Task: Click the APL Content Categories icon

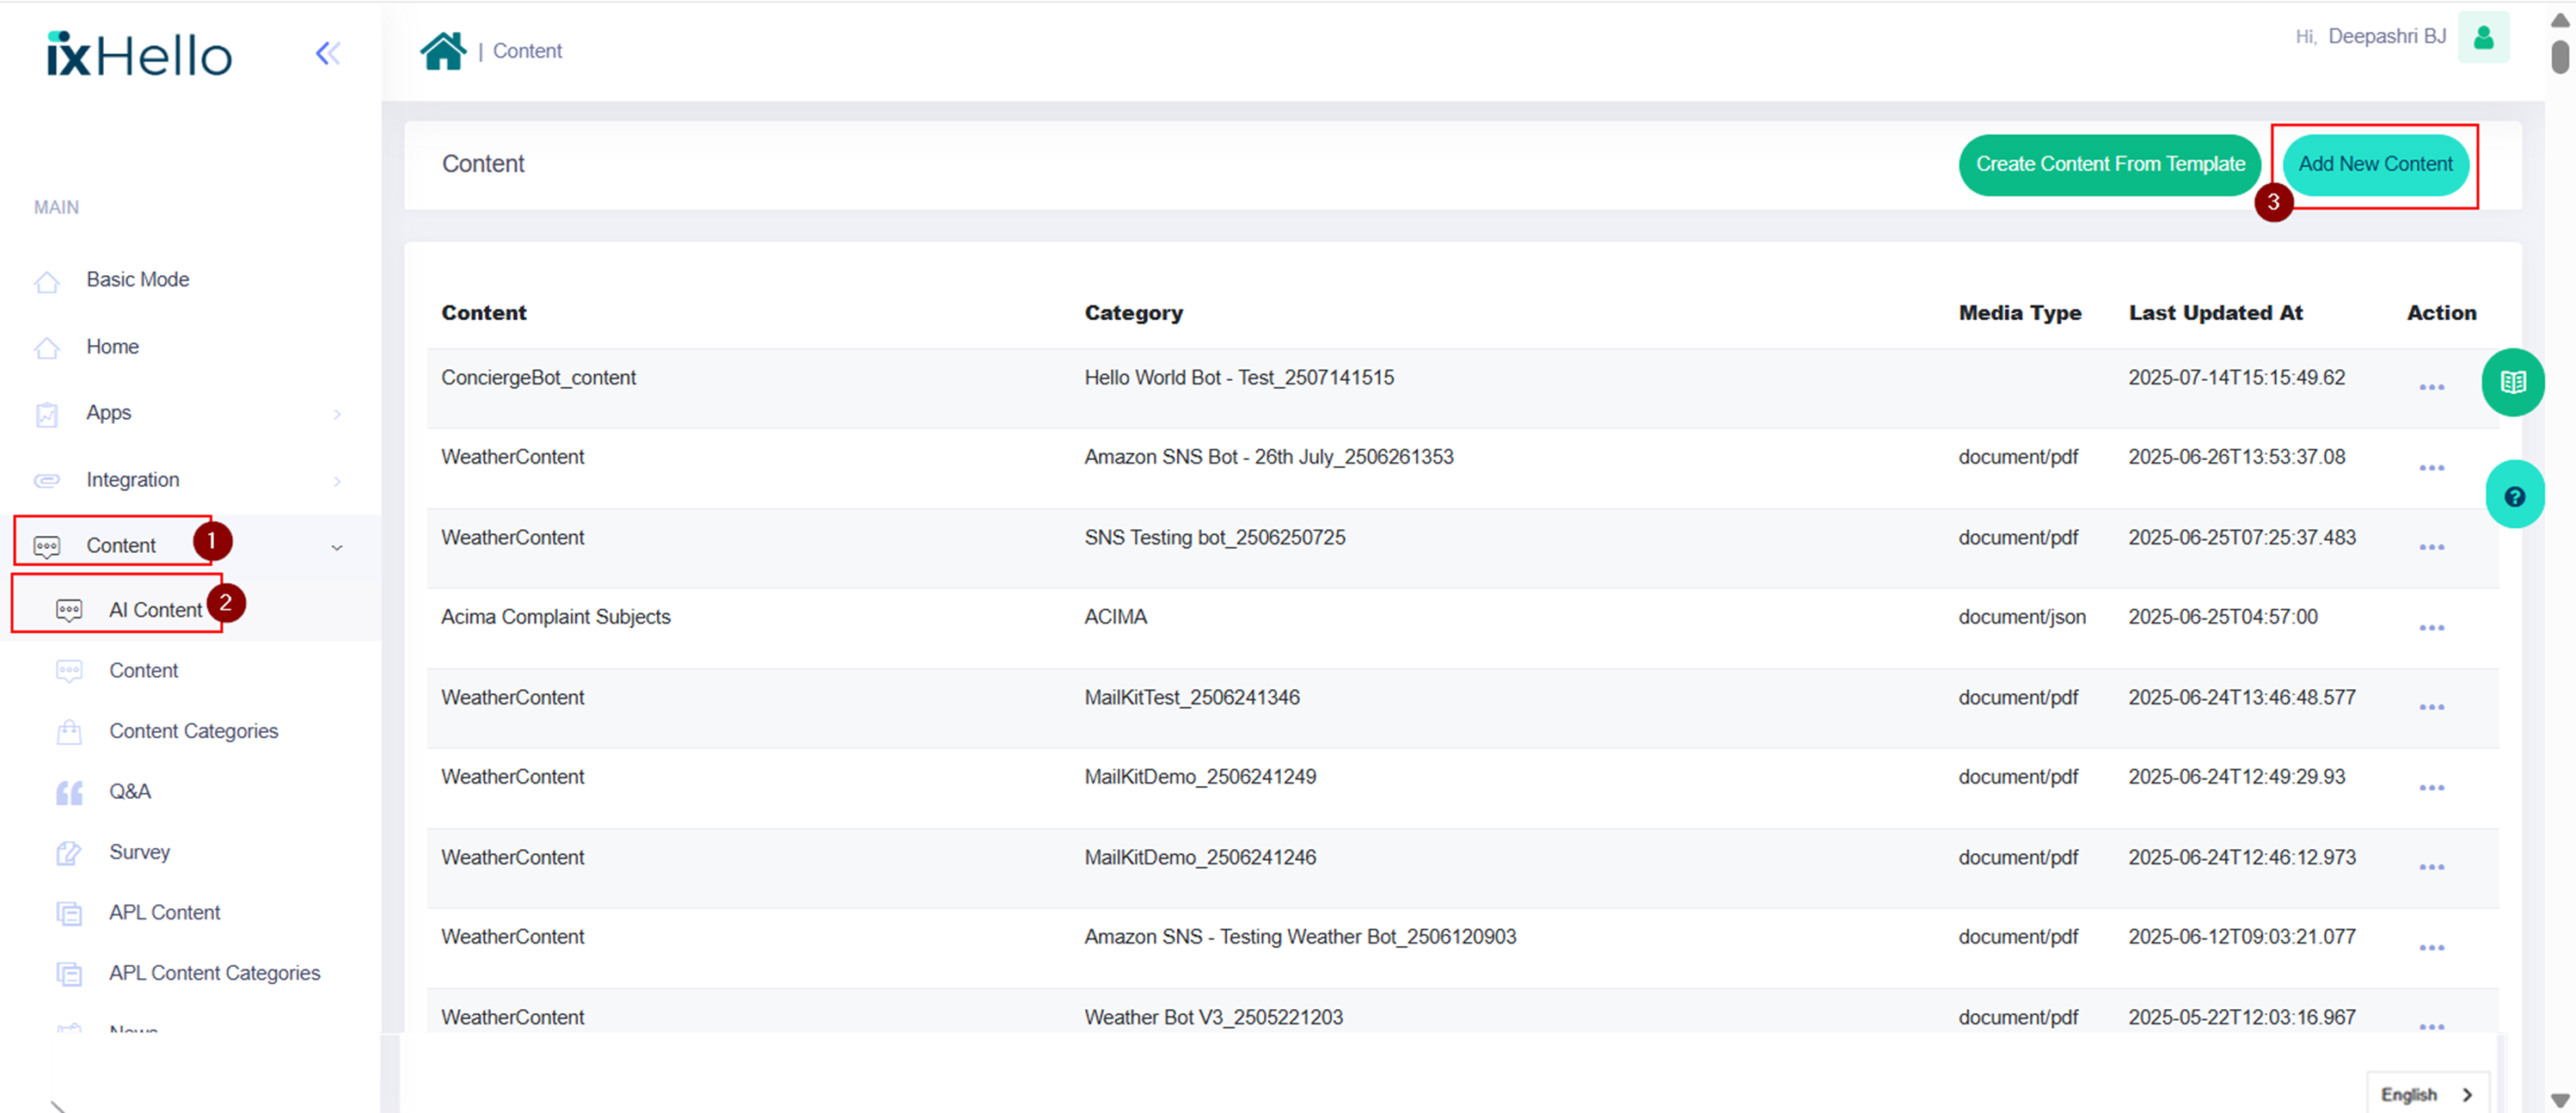Action: [69, 974]
